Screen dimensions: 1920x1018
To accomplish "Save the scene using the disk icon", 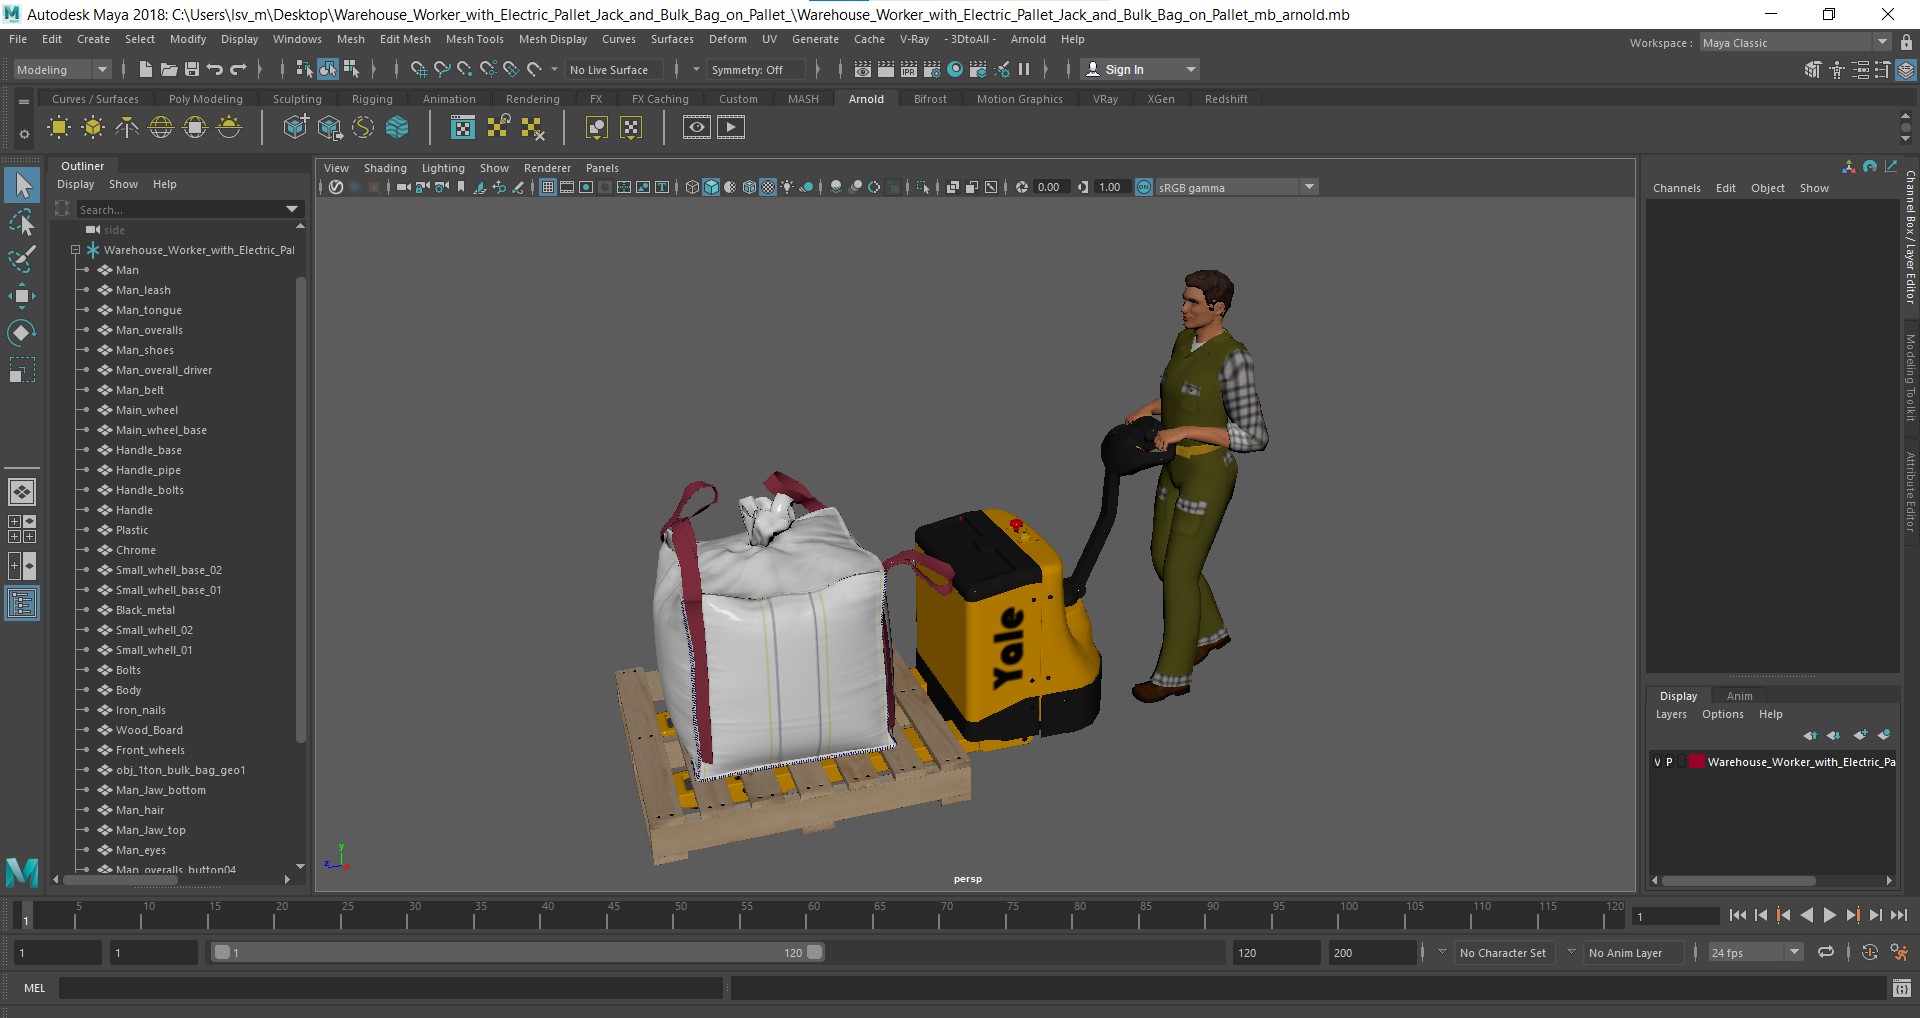I will (x=191, y=69).
